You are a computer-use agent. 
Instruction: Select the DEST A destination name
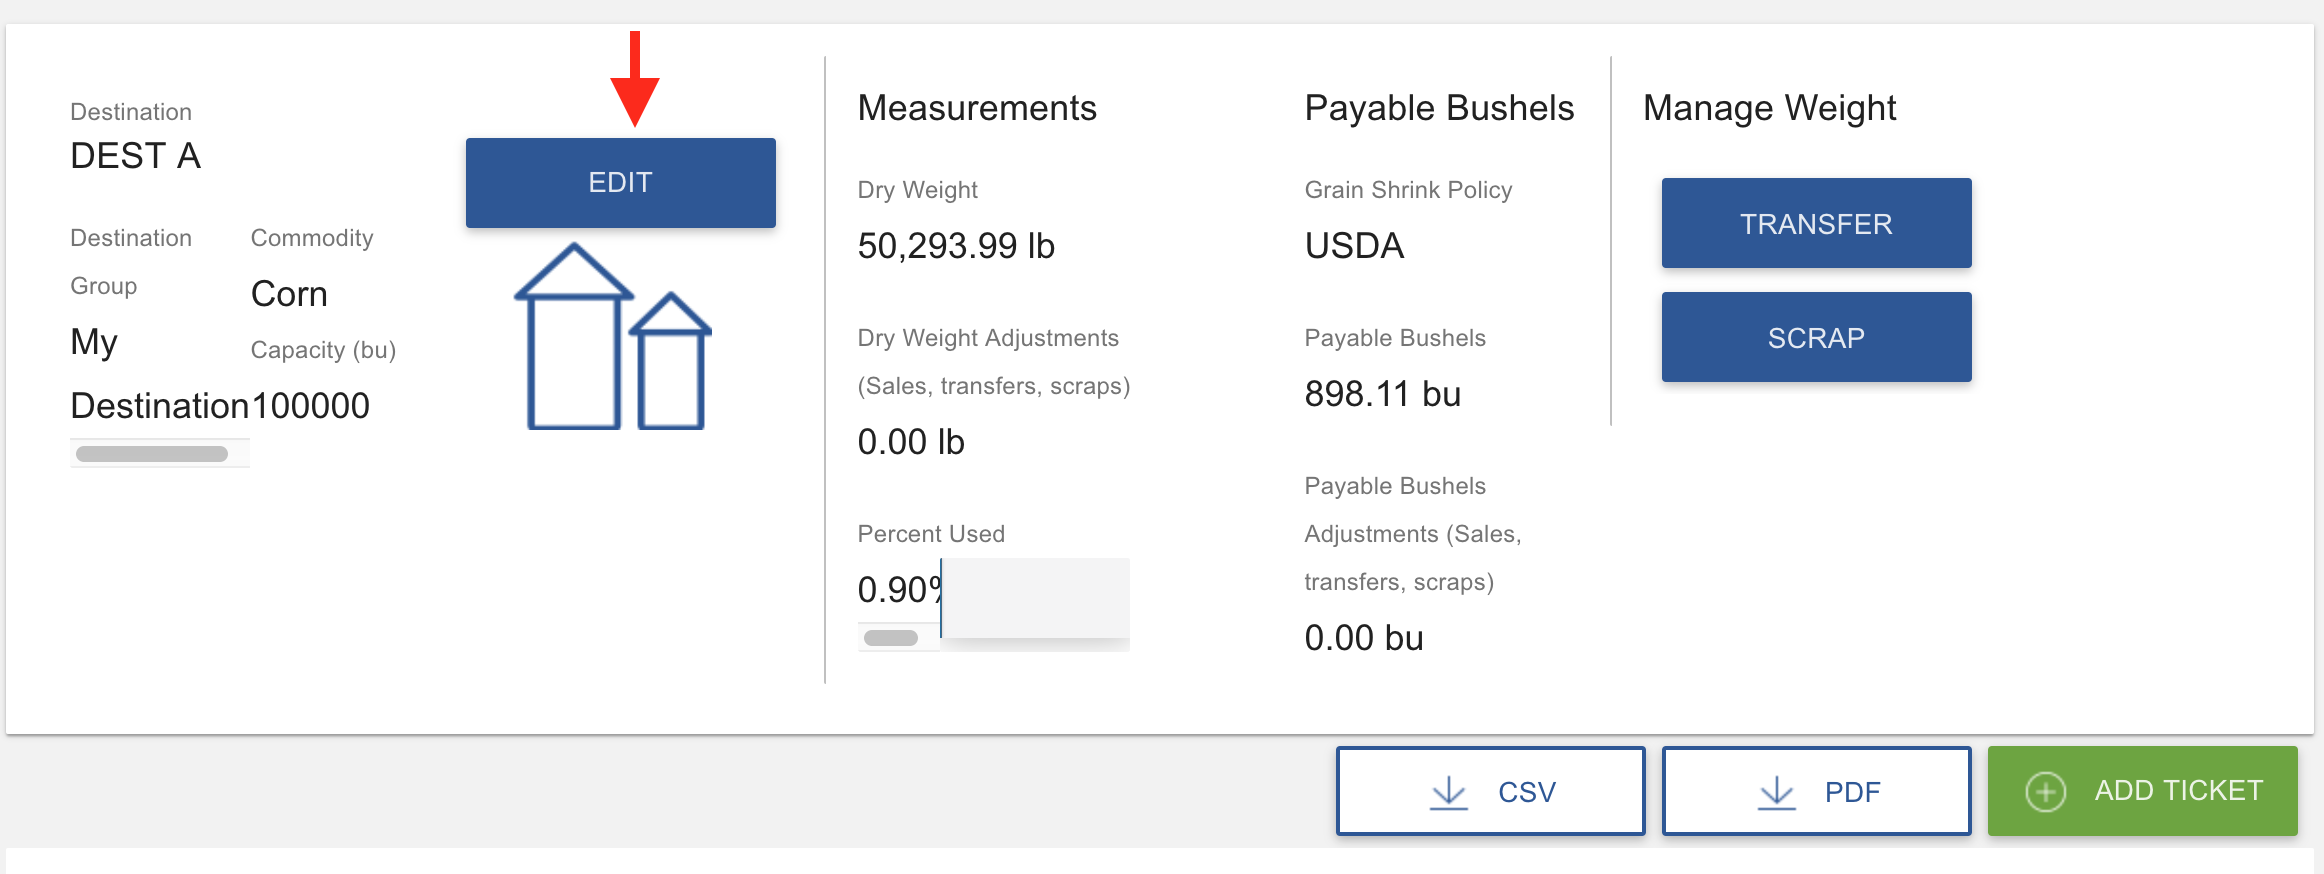pos(136,156)
